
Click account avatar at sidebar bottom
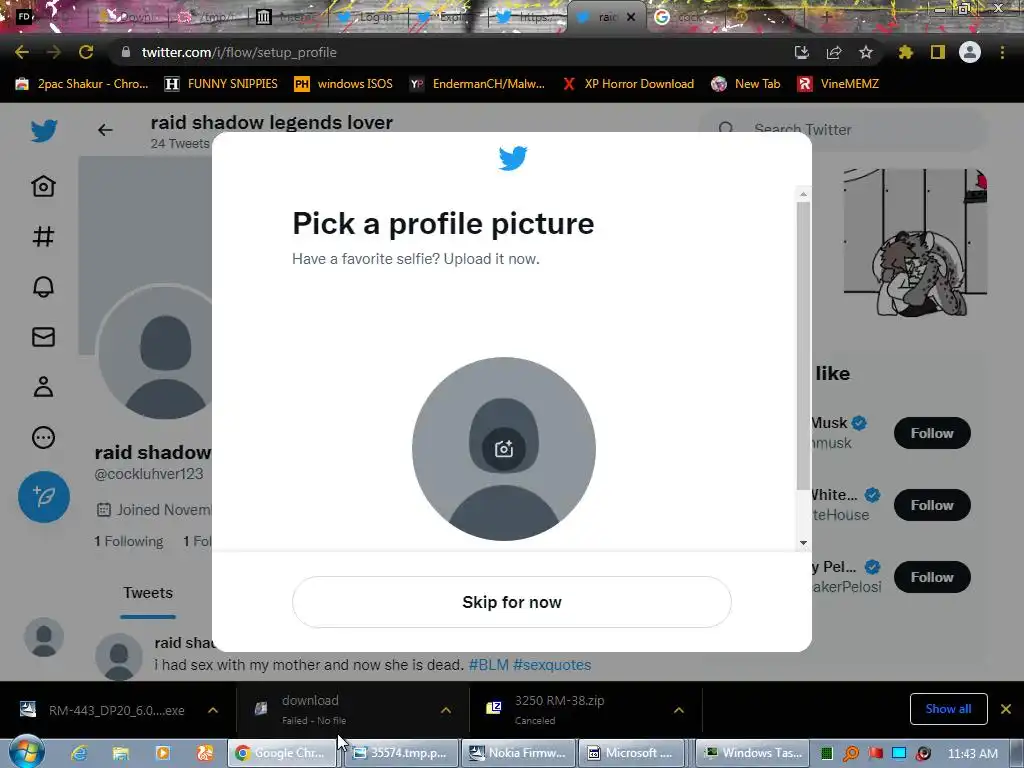(x=44, y=637)
